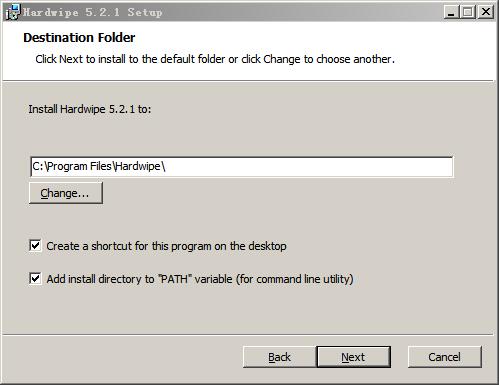499x385 pixels.
Task: Click the word 'Program Files' in the path
Action: pyautogui.click(x=79, y=166)
